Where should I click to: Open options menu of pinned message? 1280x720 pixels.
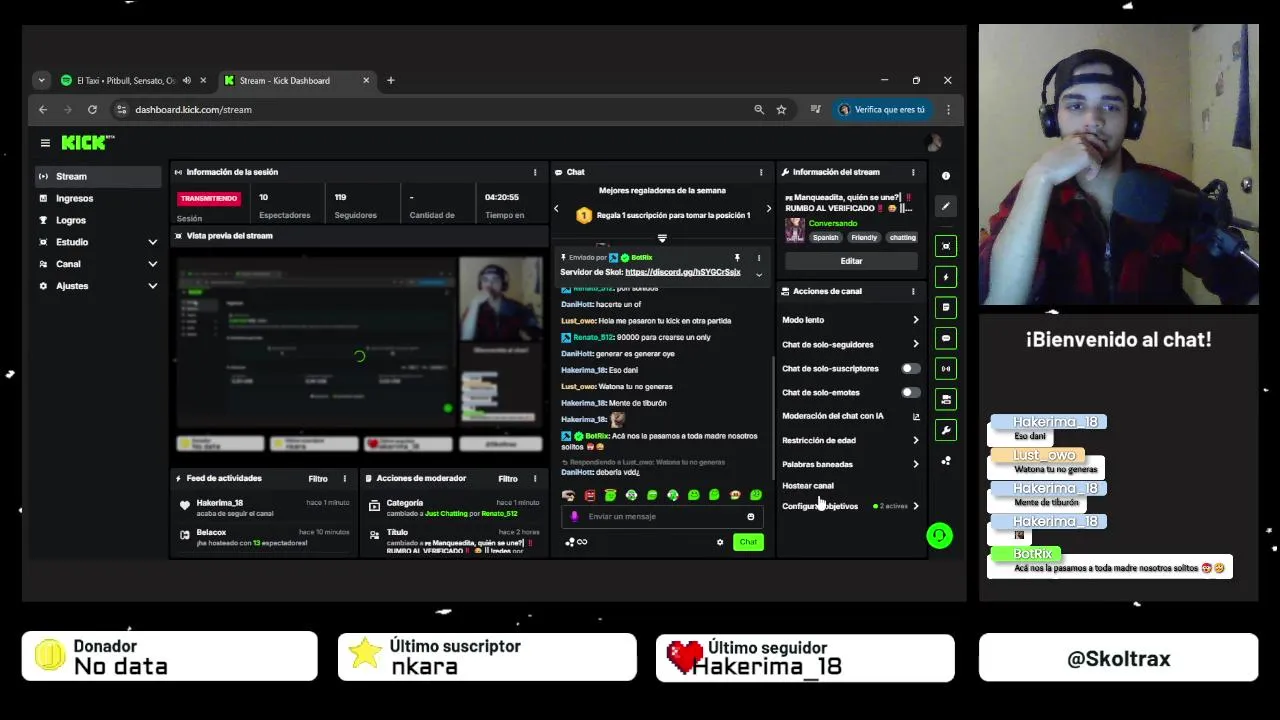click(x=759, y=258)
